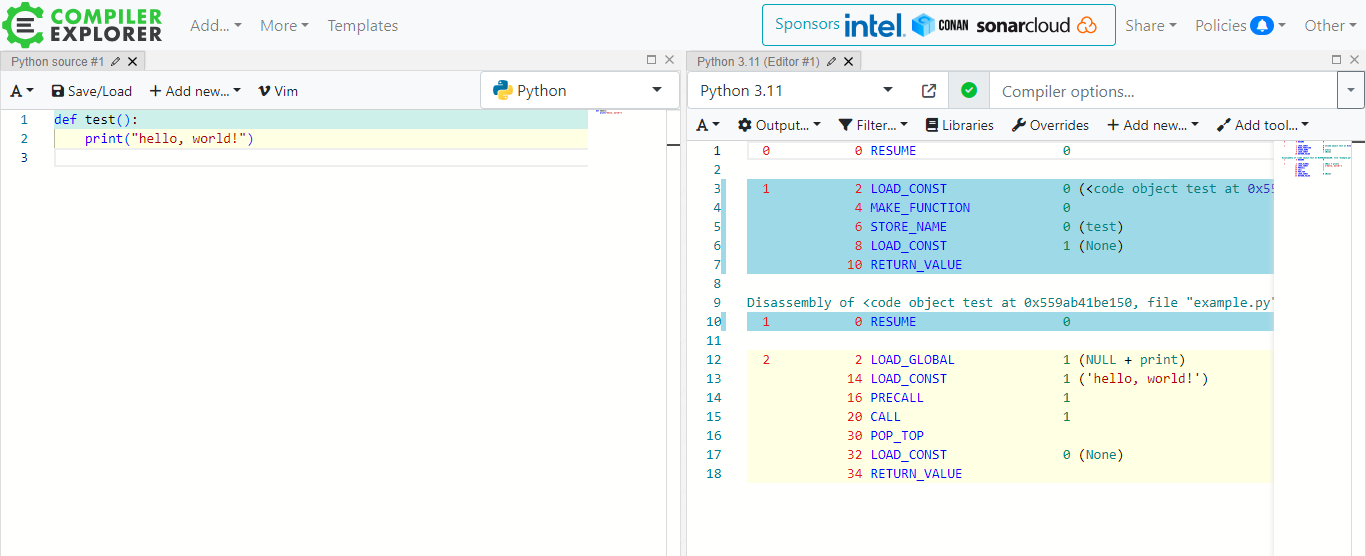This screenshot has height=556, width=1366.
Task: Maximize the Python 3.11 compiler pane
Action: coord(1338,60)
